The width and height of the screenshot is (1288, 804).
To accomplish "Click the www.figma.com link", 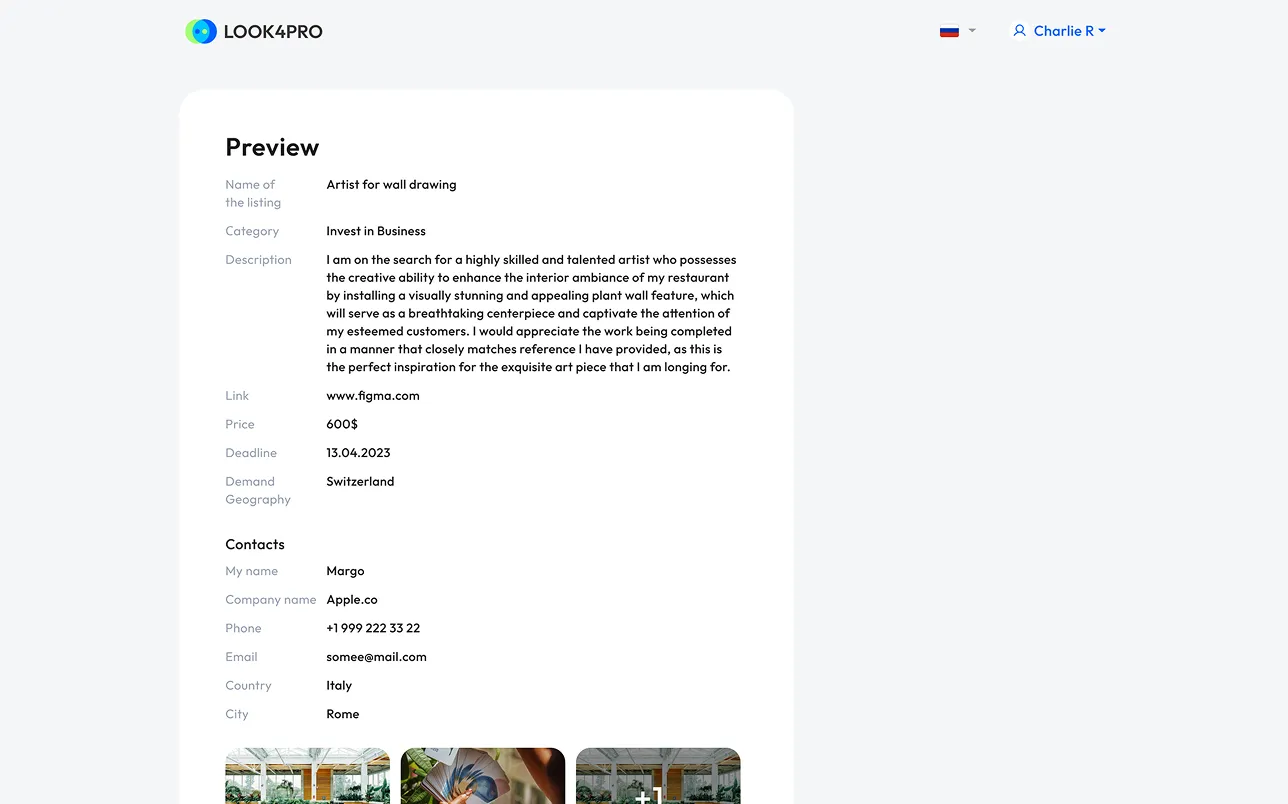I will click(373, 396).
